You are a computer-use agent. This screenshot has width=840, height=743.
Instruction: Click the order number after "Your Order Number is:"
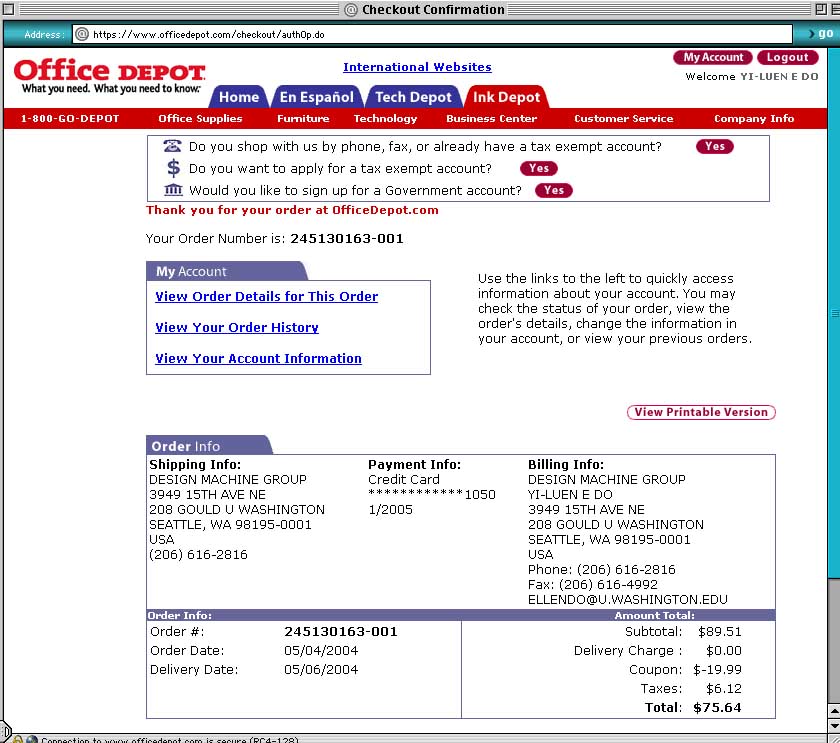[x=347, y=238]
